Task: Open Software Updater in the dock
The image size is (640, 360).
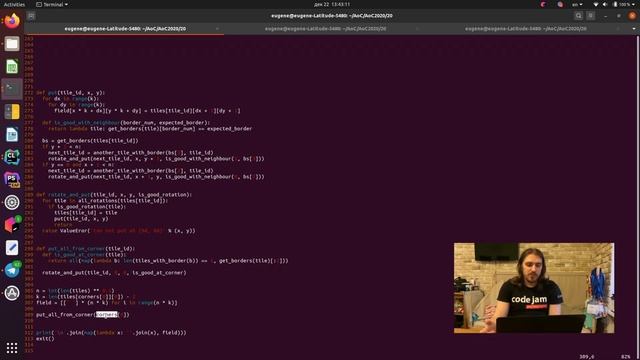Action: pos(12,293)
